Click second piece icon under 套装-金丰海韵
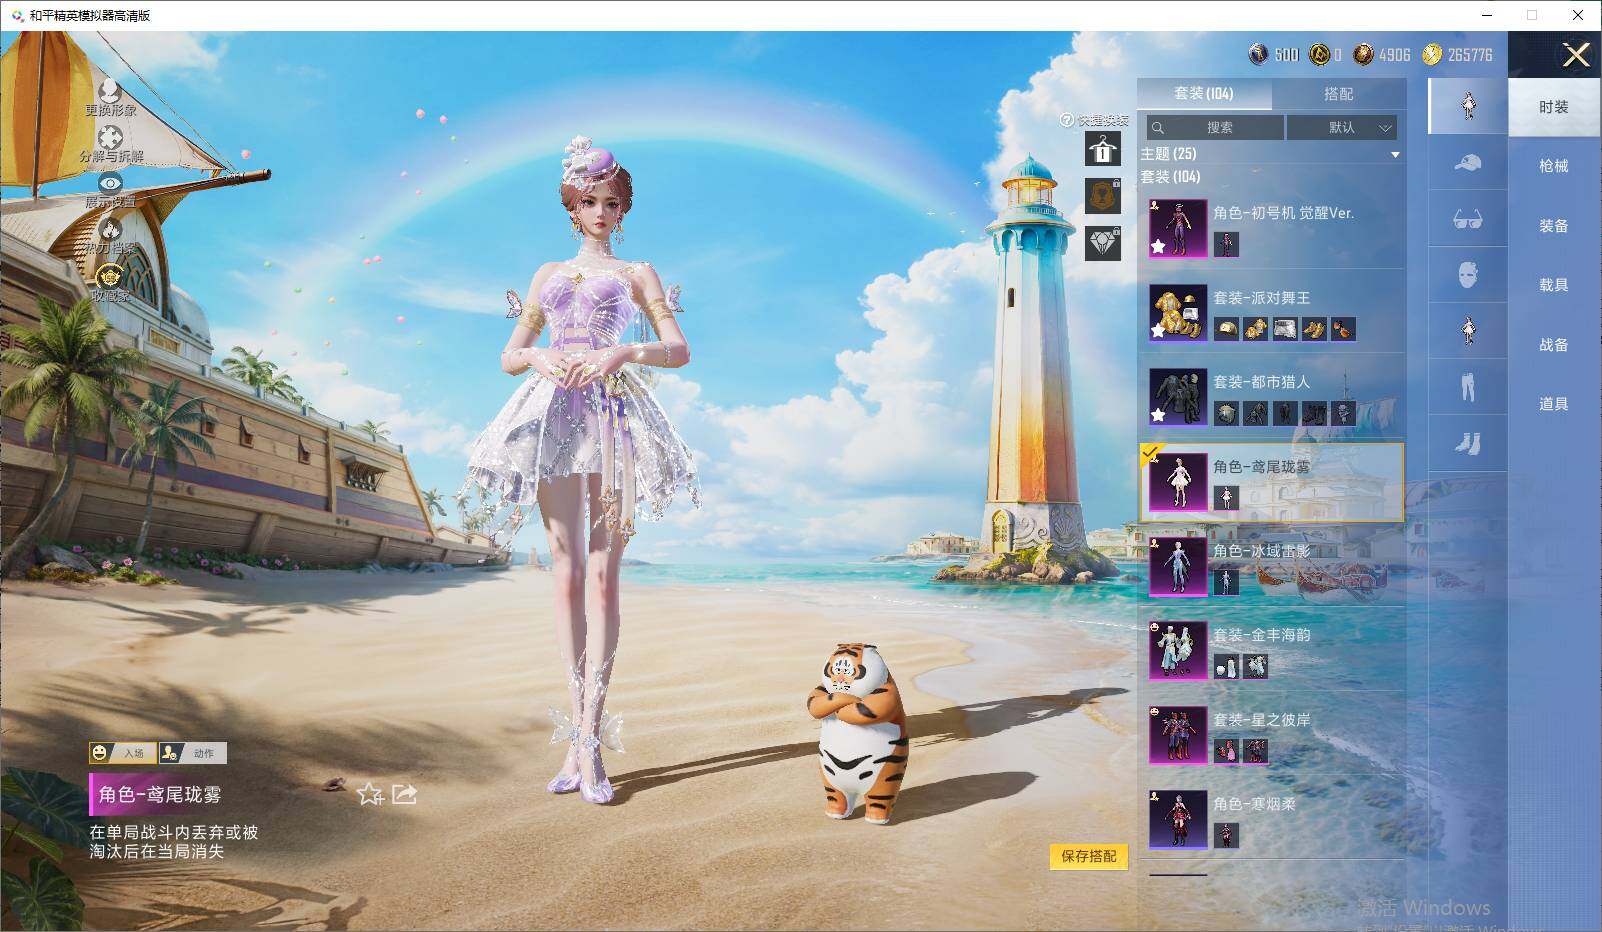Image resolution: width=1602 pixels, height=932 pixels. tap(1256, 666)
